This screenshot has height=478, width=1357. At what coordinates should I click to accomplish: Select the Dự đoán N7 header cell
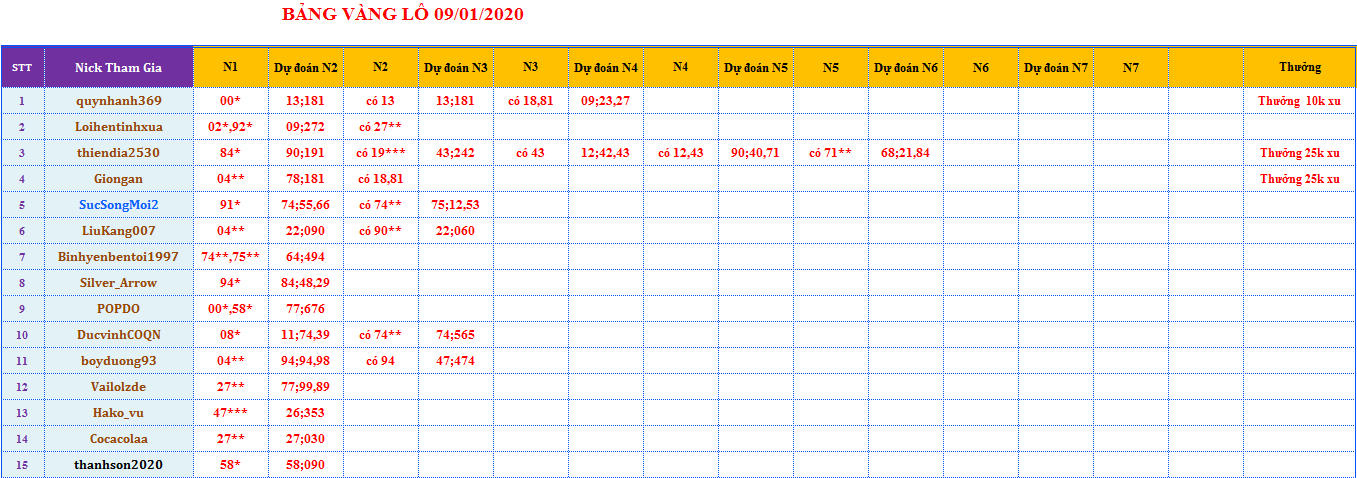[x=1056, y=67]
